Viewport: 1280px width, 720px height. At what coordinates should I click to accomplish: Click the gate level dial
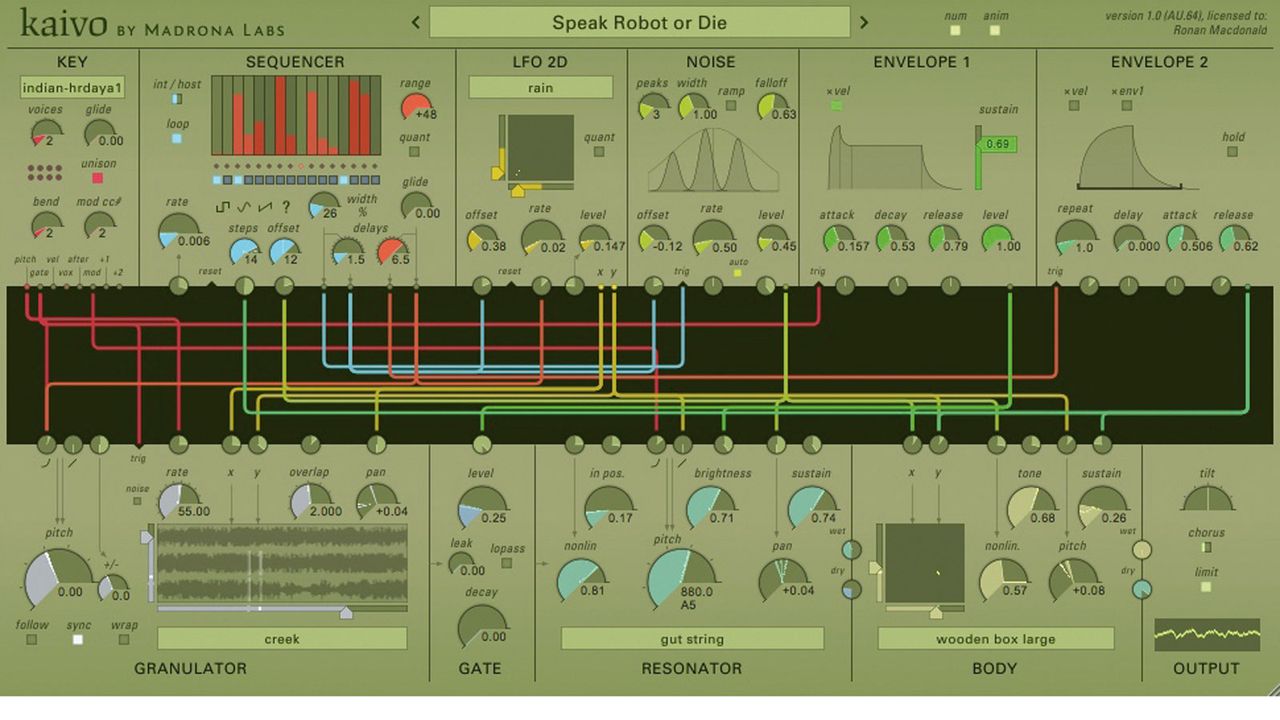pos(482,507)
